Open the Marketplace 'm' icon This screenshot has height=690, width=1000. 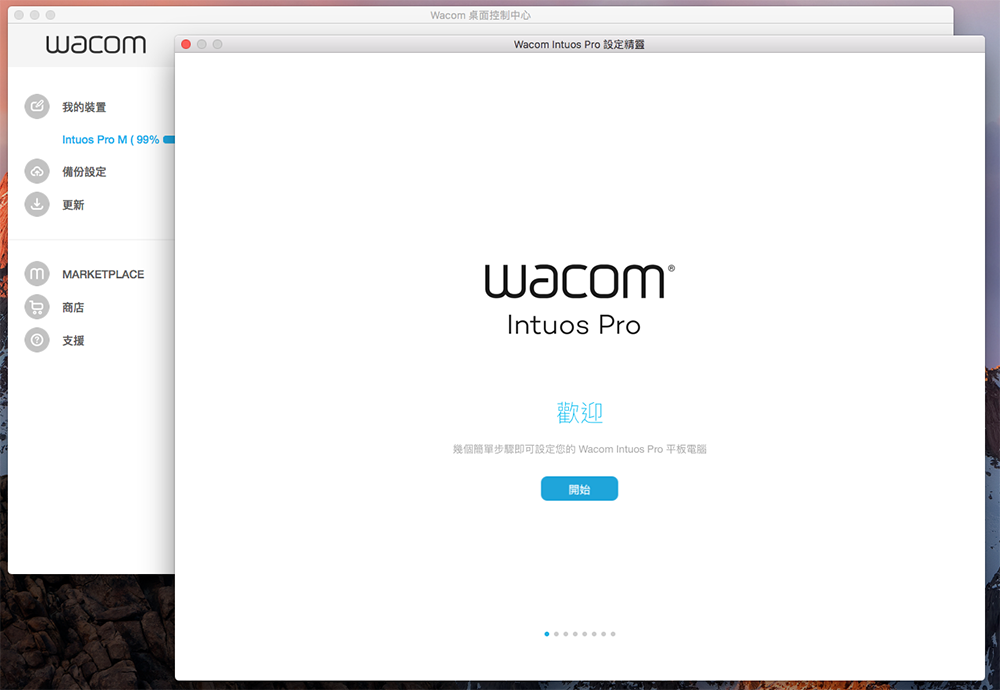37,274
